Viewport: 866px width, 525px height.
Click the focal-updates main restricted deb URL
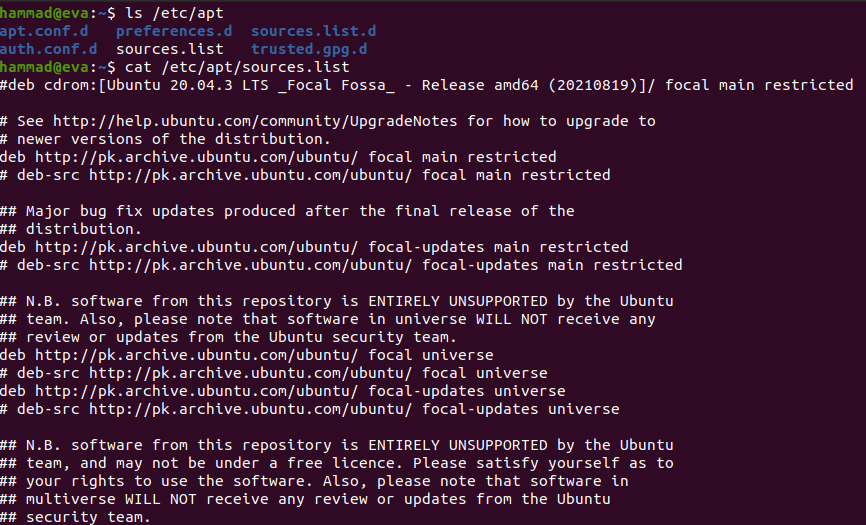(x=197, y=247)
